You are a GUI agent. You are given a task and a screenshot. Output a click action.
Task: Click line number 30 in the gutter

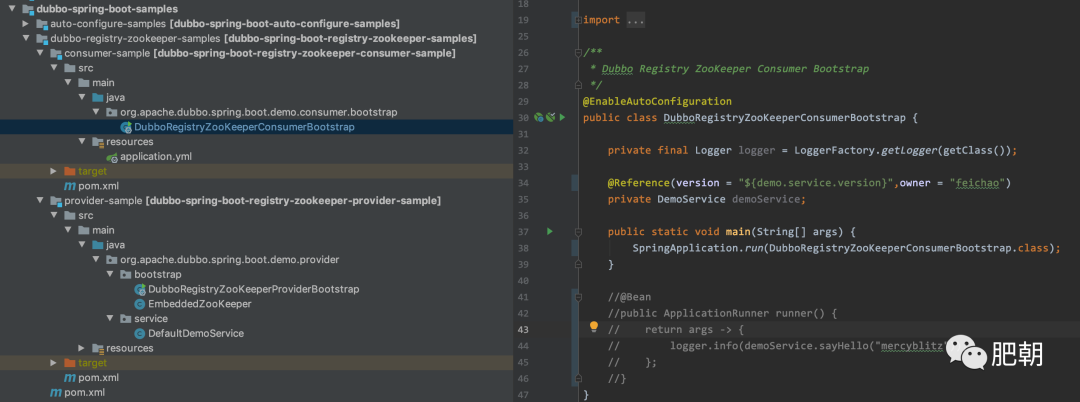(x=523, y=118)
